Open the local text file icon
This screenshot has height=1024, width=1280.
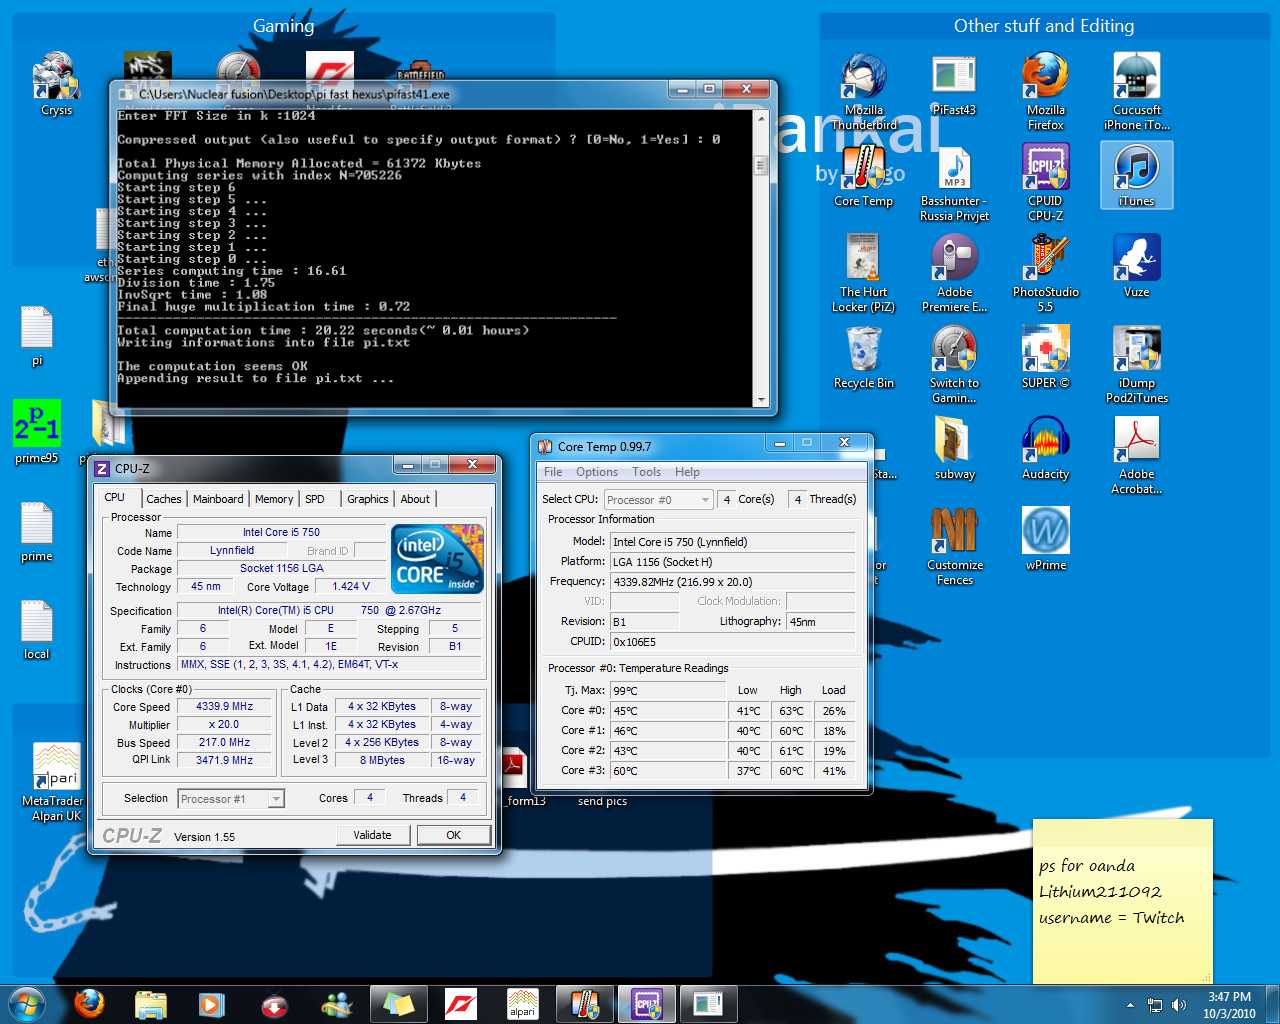click(37, 630)
